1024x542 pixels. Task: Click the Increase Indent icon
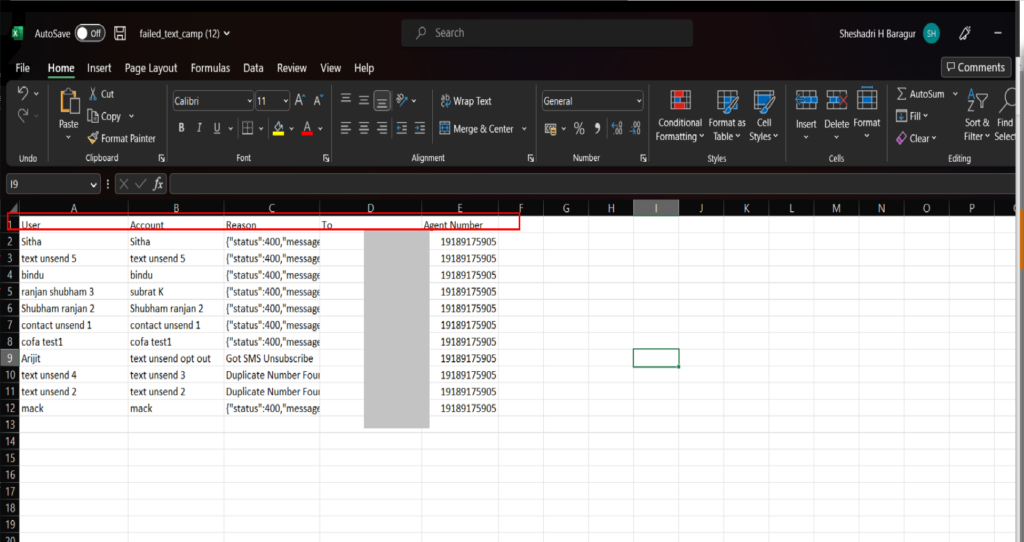click(420, 129)
